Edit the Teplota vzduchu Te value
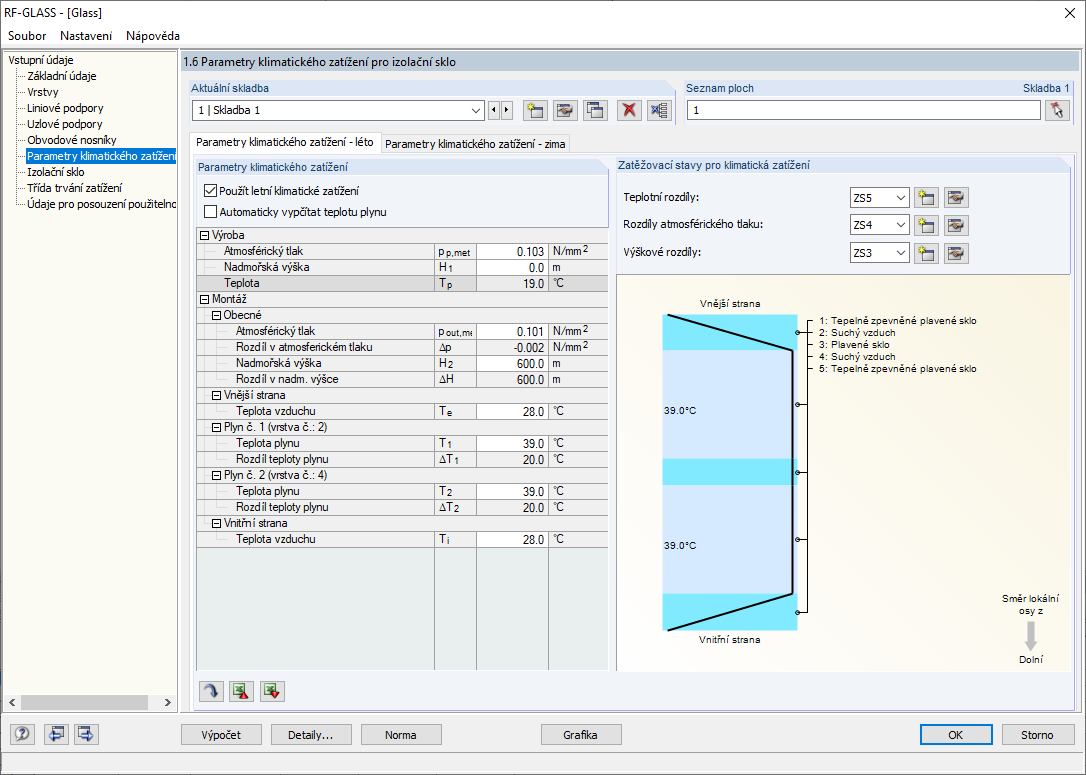Viewport: 1086px width, 775px height. (x=512, y=411)
